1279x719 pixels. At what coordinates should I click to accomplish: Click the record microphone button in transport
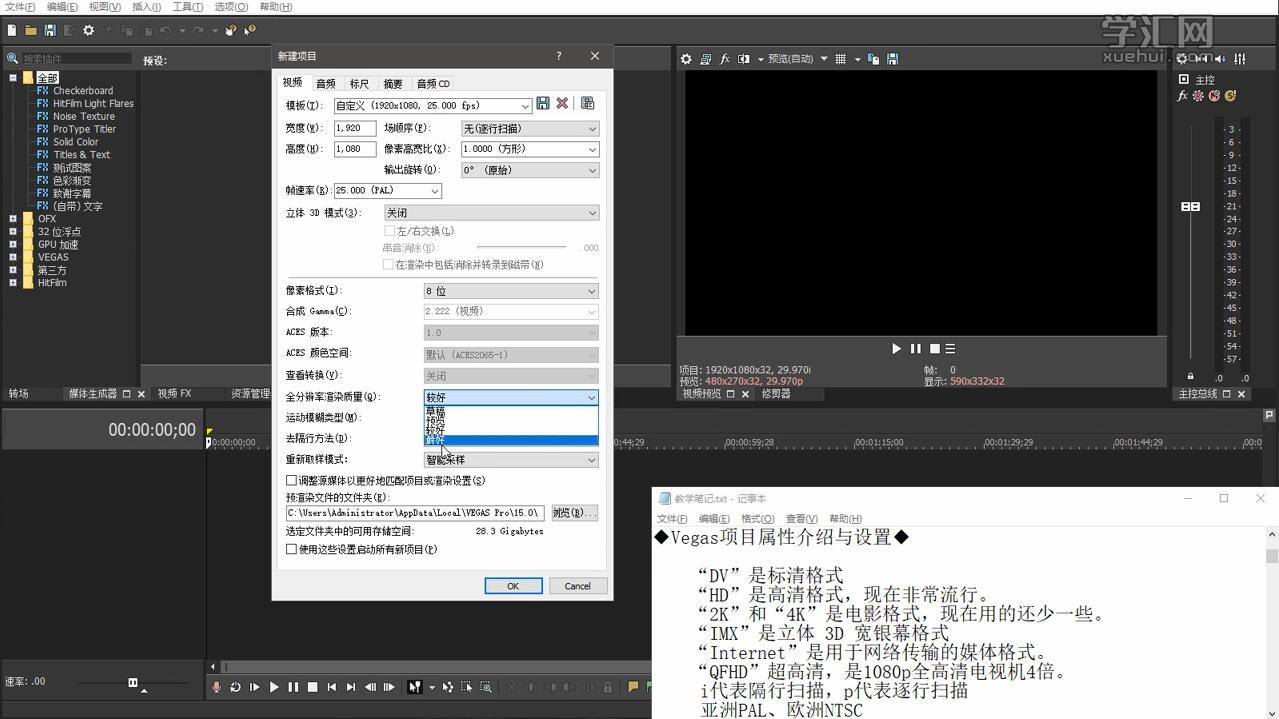click(216, 687)
